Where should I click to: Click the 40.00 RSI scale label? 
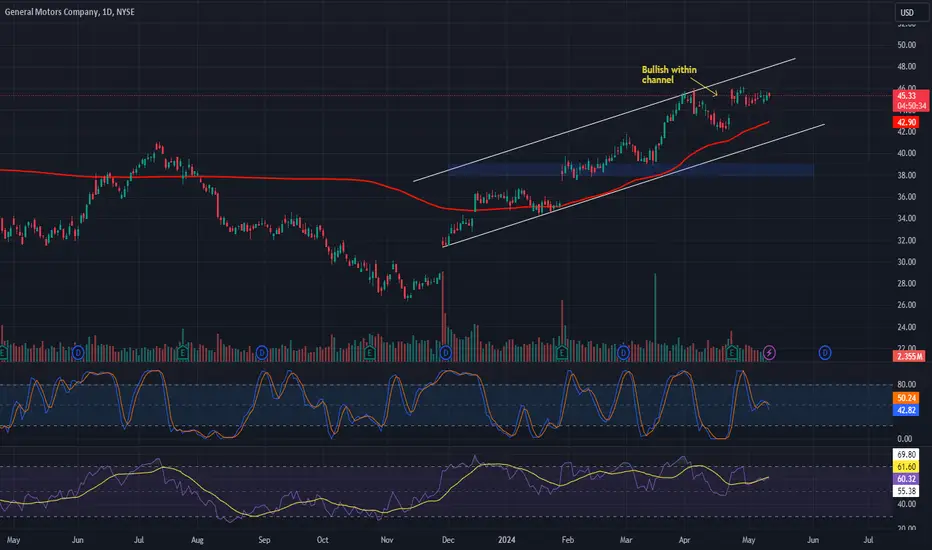(x=906, y=504)
